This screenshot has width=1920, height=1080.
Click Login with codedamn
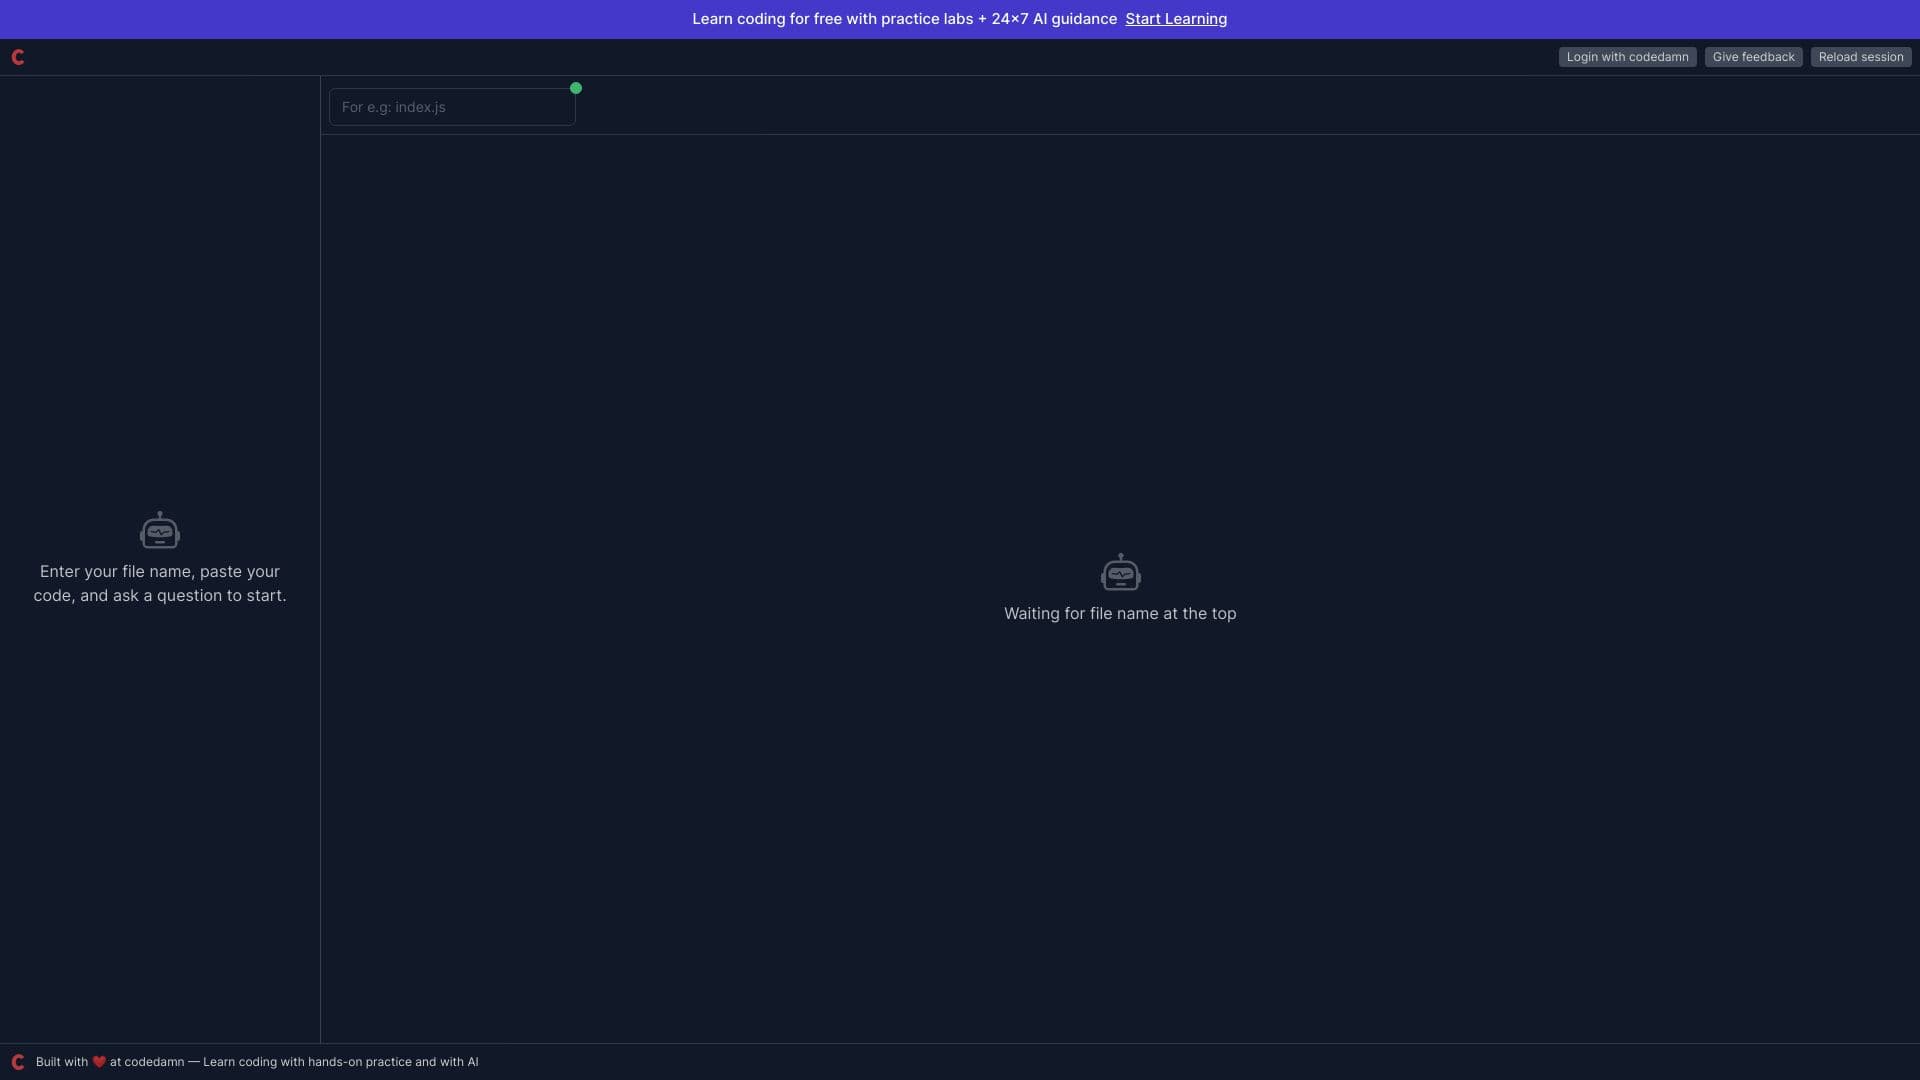point(1627,57)
